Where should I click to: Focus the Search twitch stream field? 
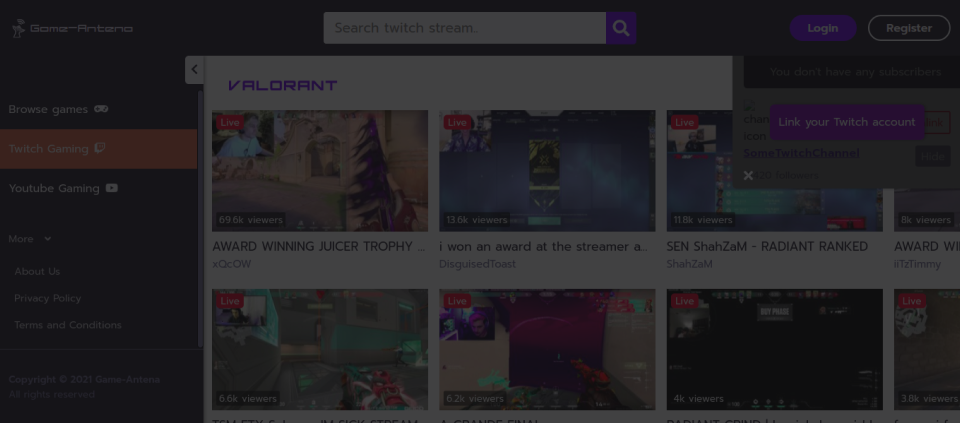coord(465,28)
